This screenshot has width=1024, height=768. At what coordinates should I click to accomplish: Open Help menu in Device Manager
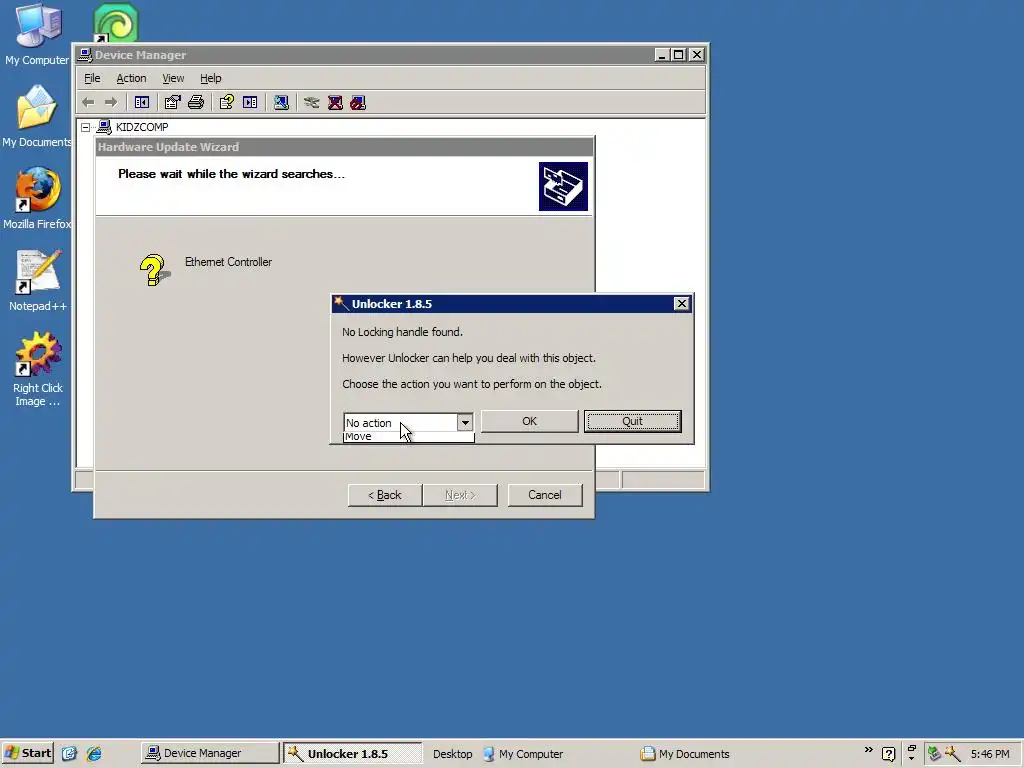(210, 78)
